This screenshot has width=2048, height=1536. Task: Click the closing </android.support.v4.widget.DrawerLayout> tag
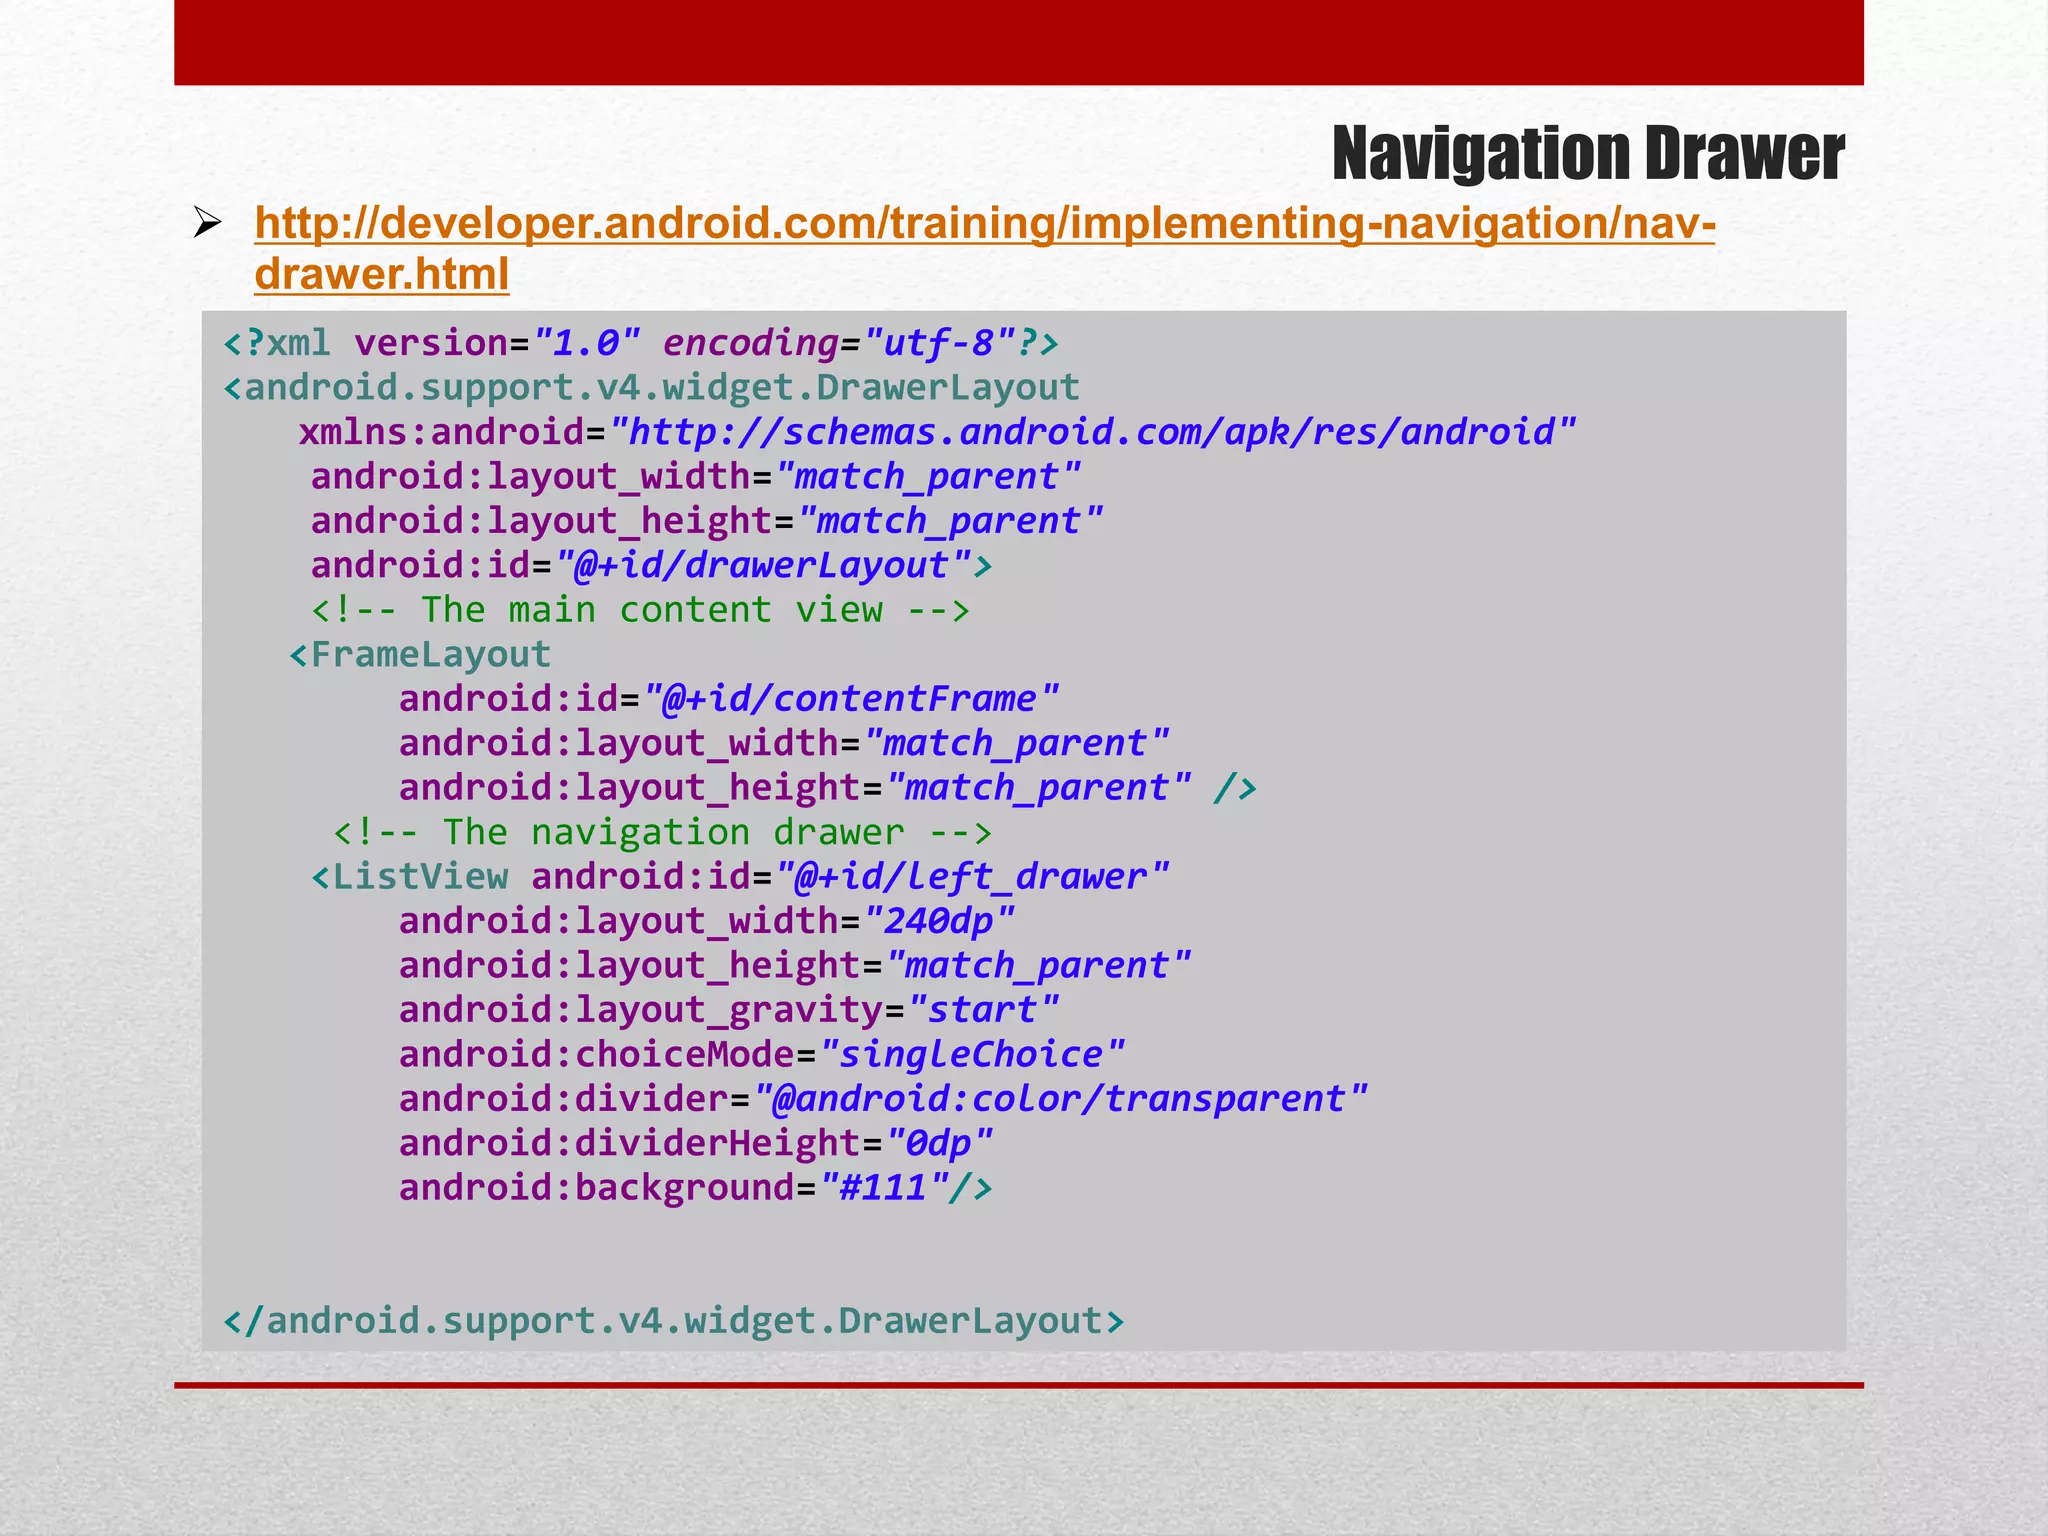(x=674, y=1321)
